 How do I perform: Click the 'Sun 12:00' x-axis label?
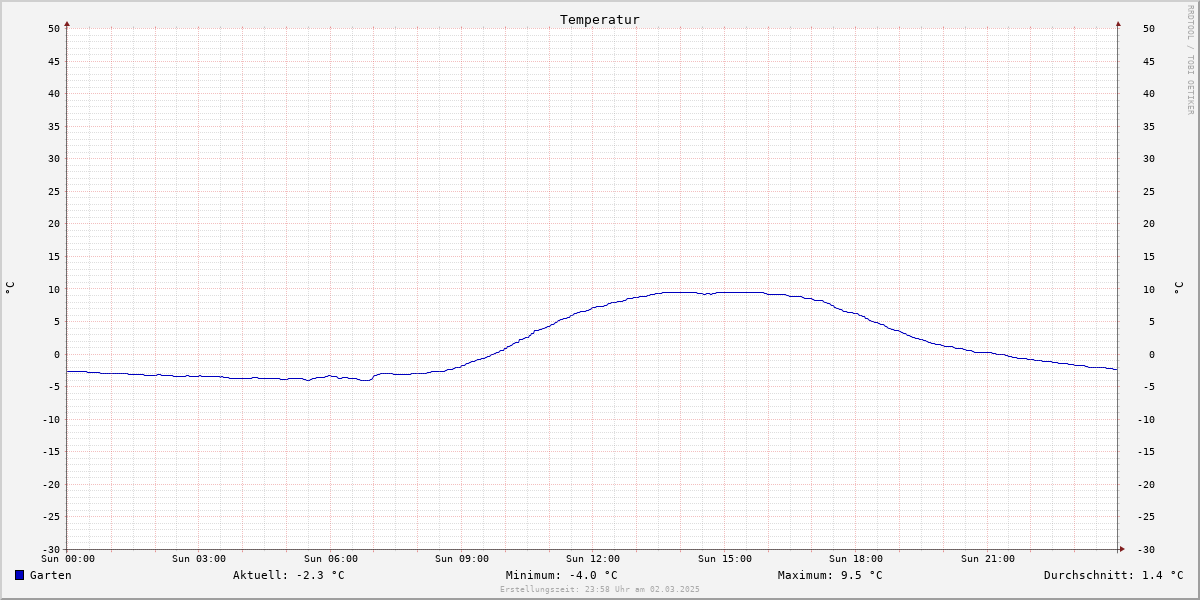pyautogui.click(x=593, y=559)
